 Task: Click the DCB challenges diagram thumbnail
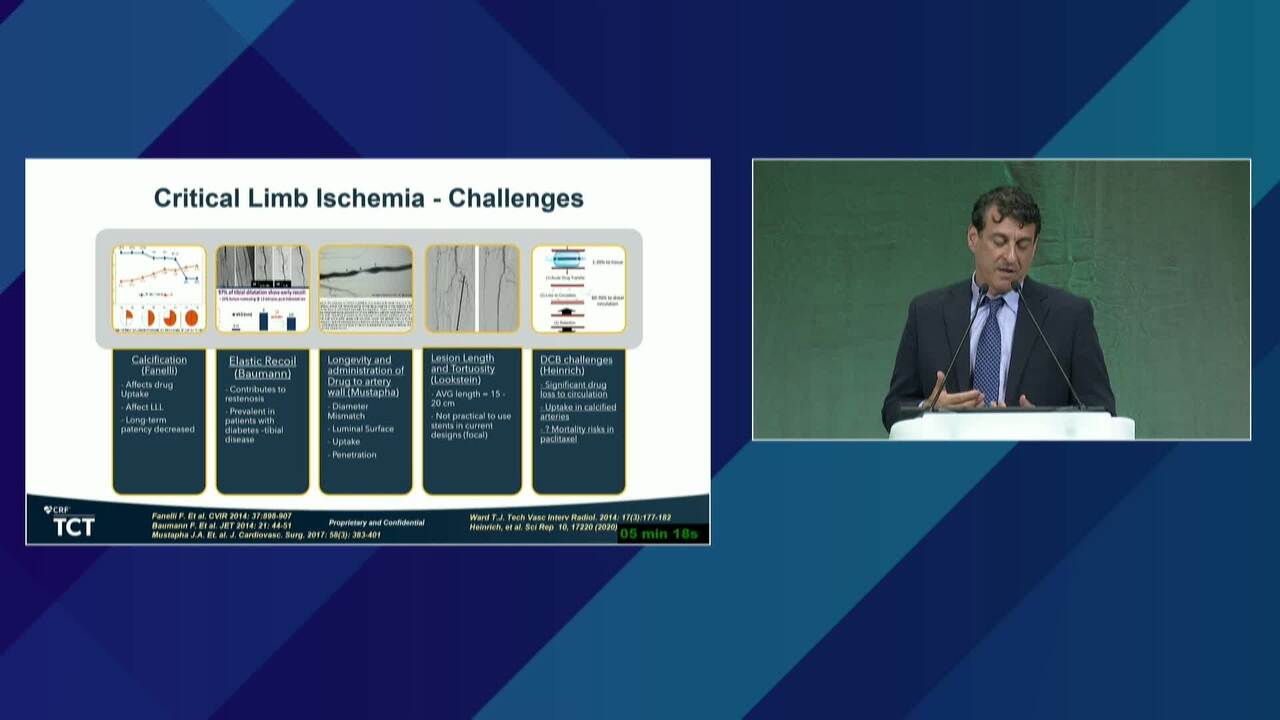[x=579, y=289]
